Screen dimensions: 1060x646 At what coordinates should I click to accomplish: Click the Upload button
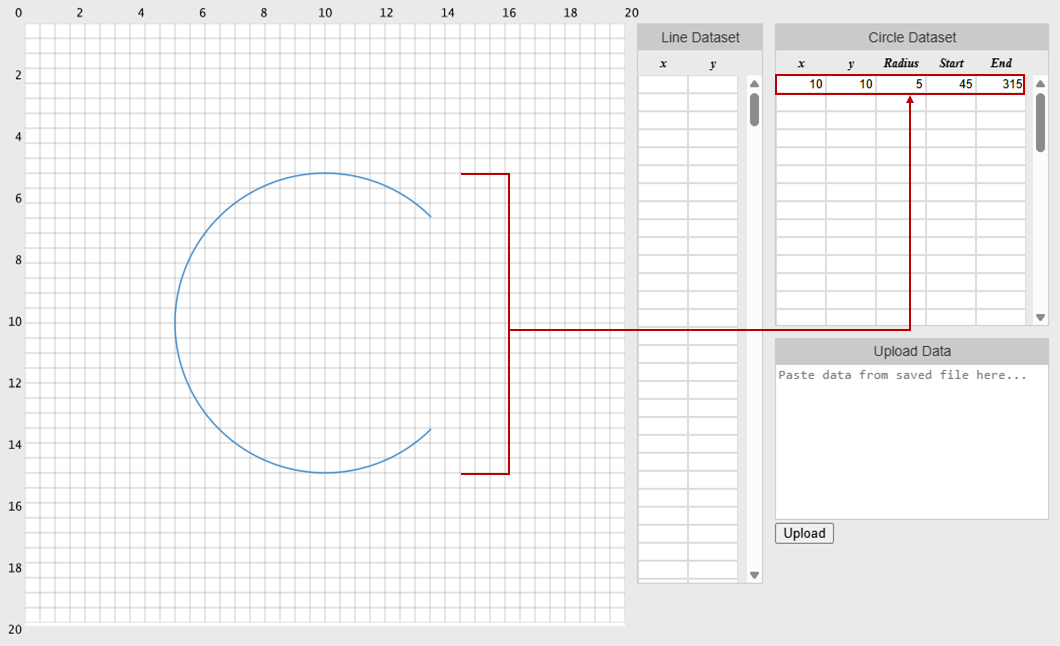(x=804, y=533)
